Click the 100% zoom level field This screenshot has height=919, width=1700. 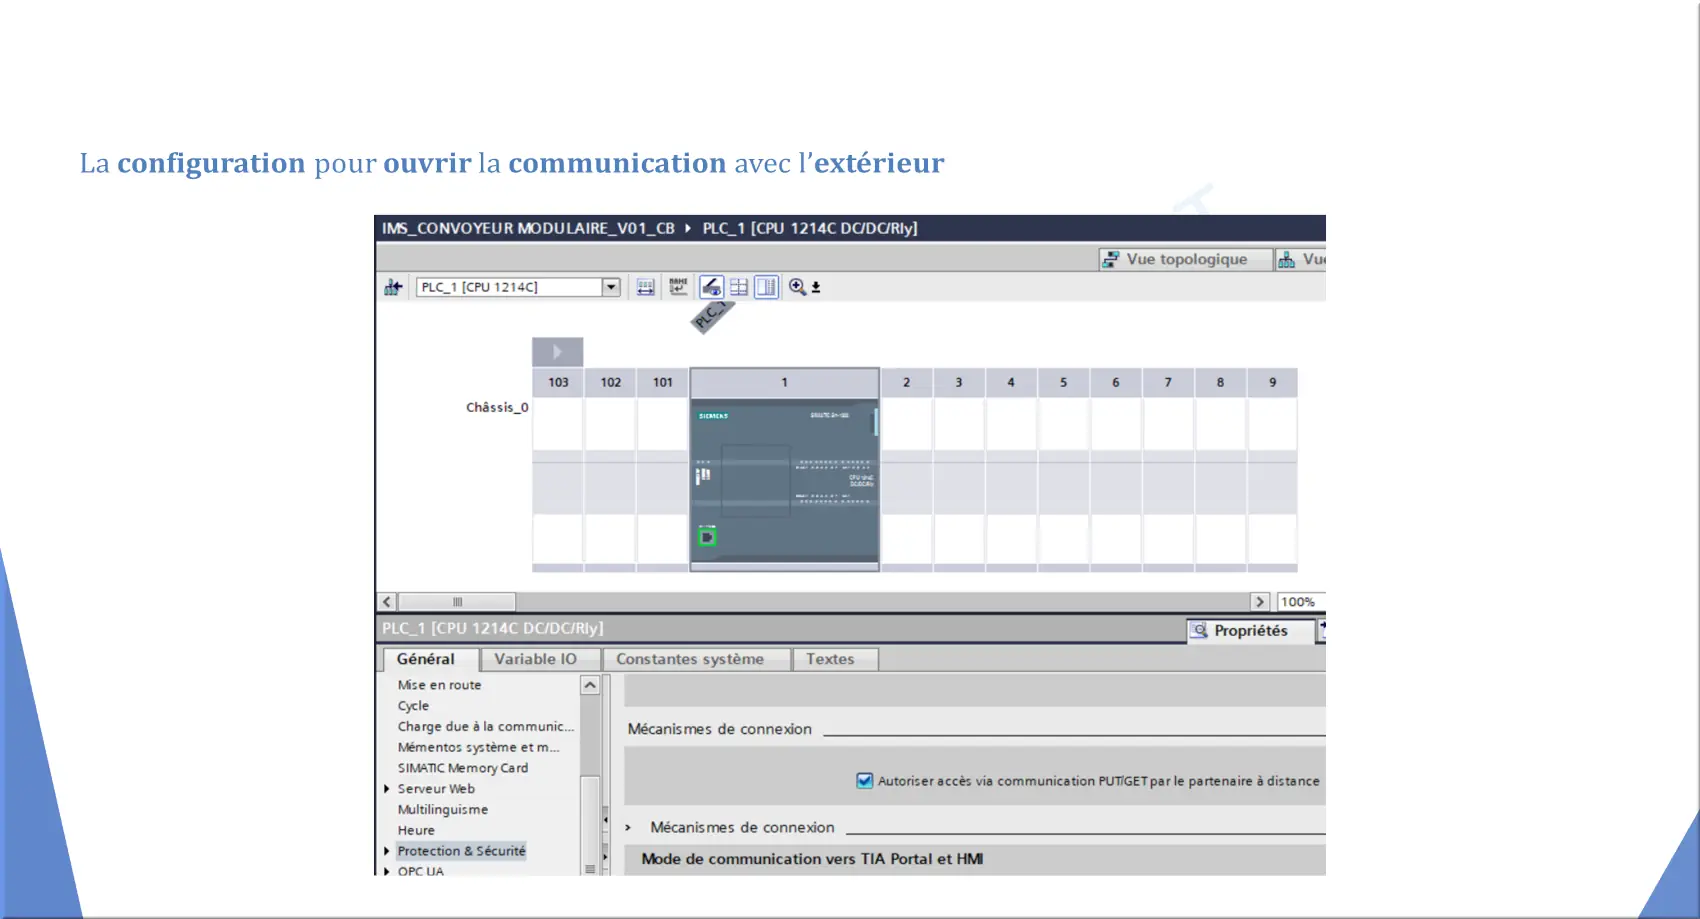[1299, 602]
